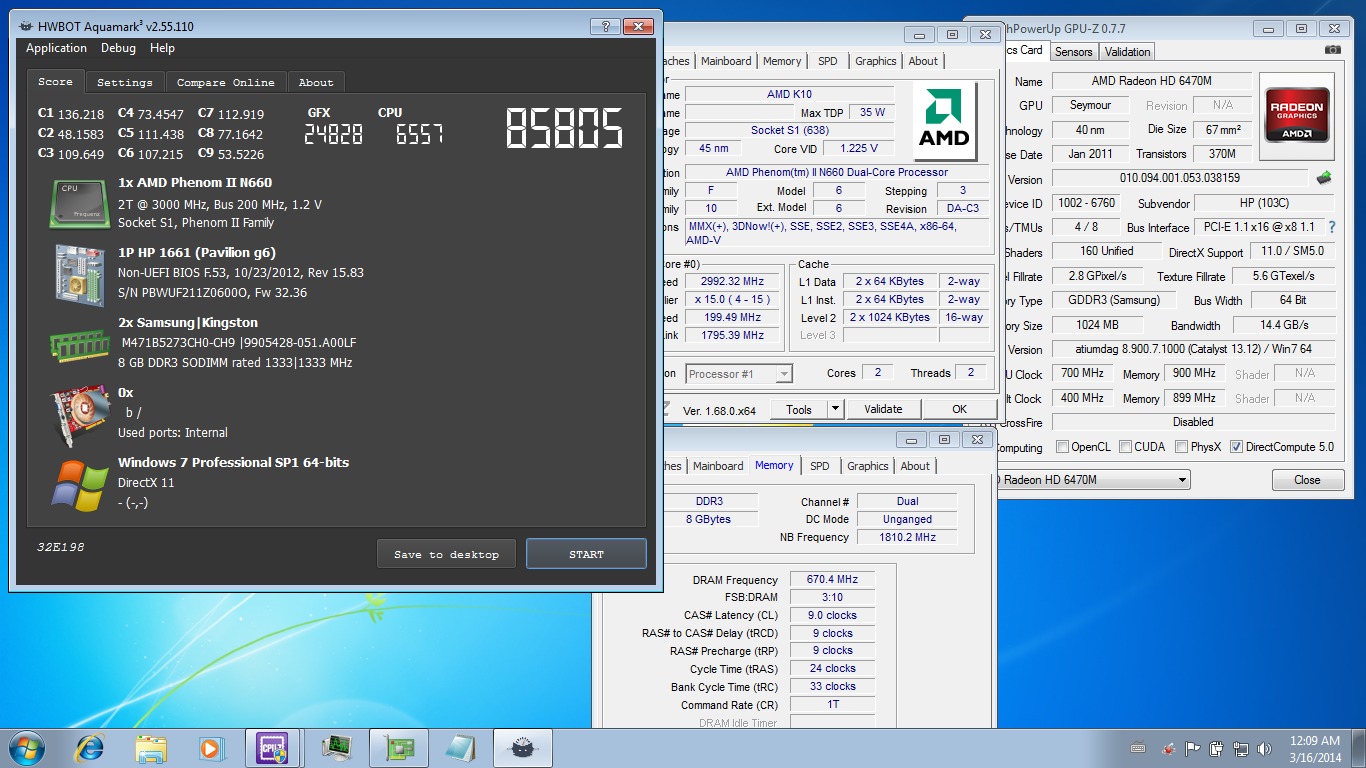The width and height of the screenshot is (1366, 768).
Task: Click the GDDR3 (Samsung) memory type value
Action: coord(1113,300)
